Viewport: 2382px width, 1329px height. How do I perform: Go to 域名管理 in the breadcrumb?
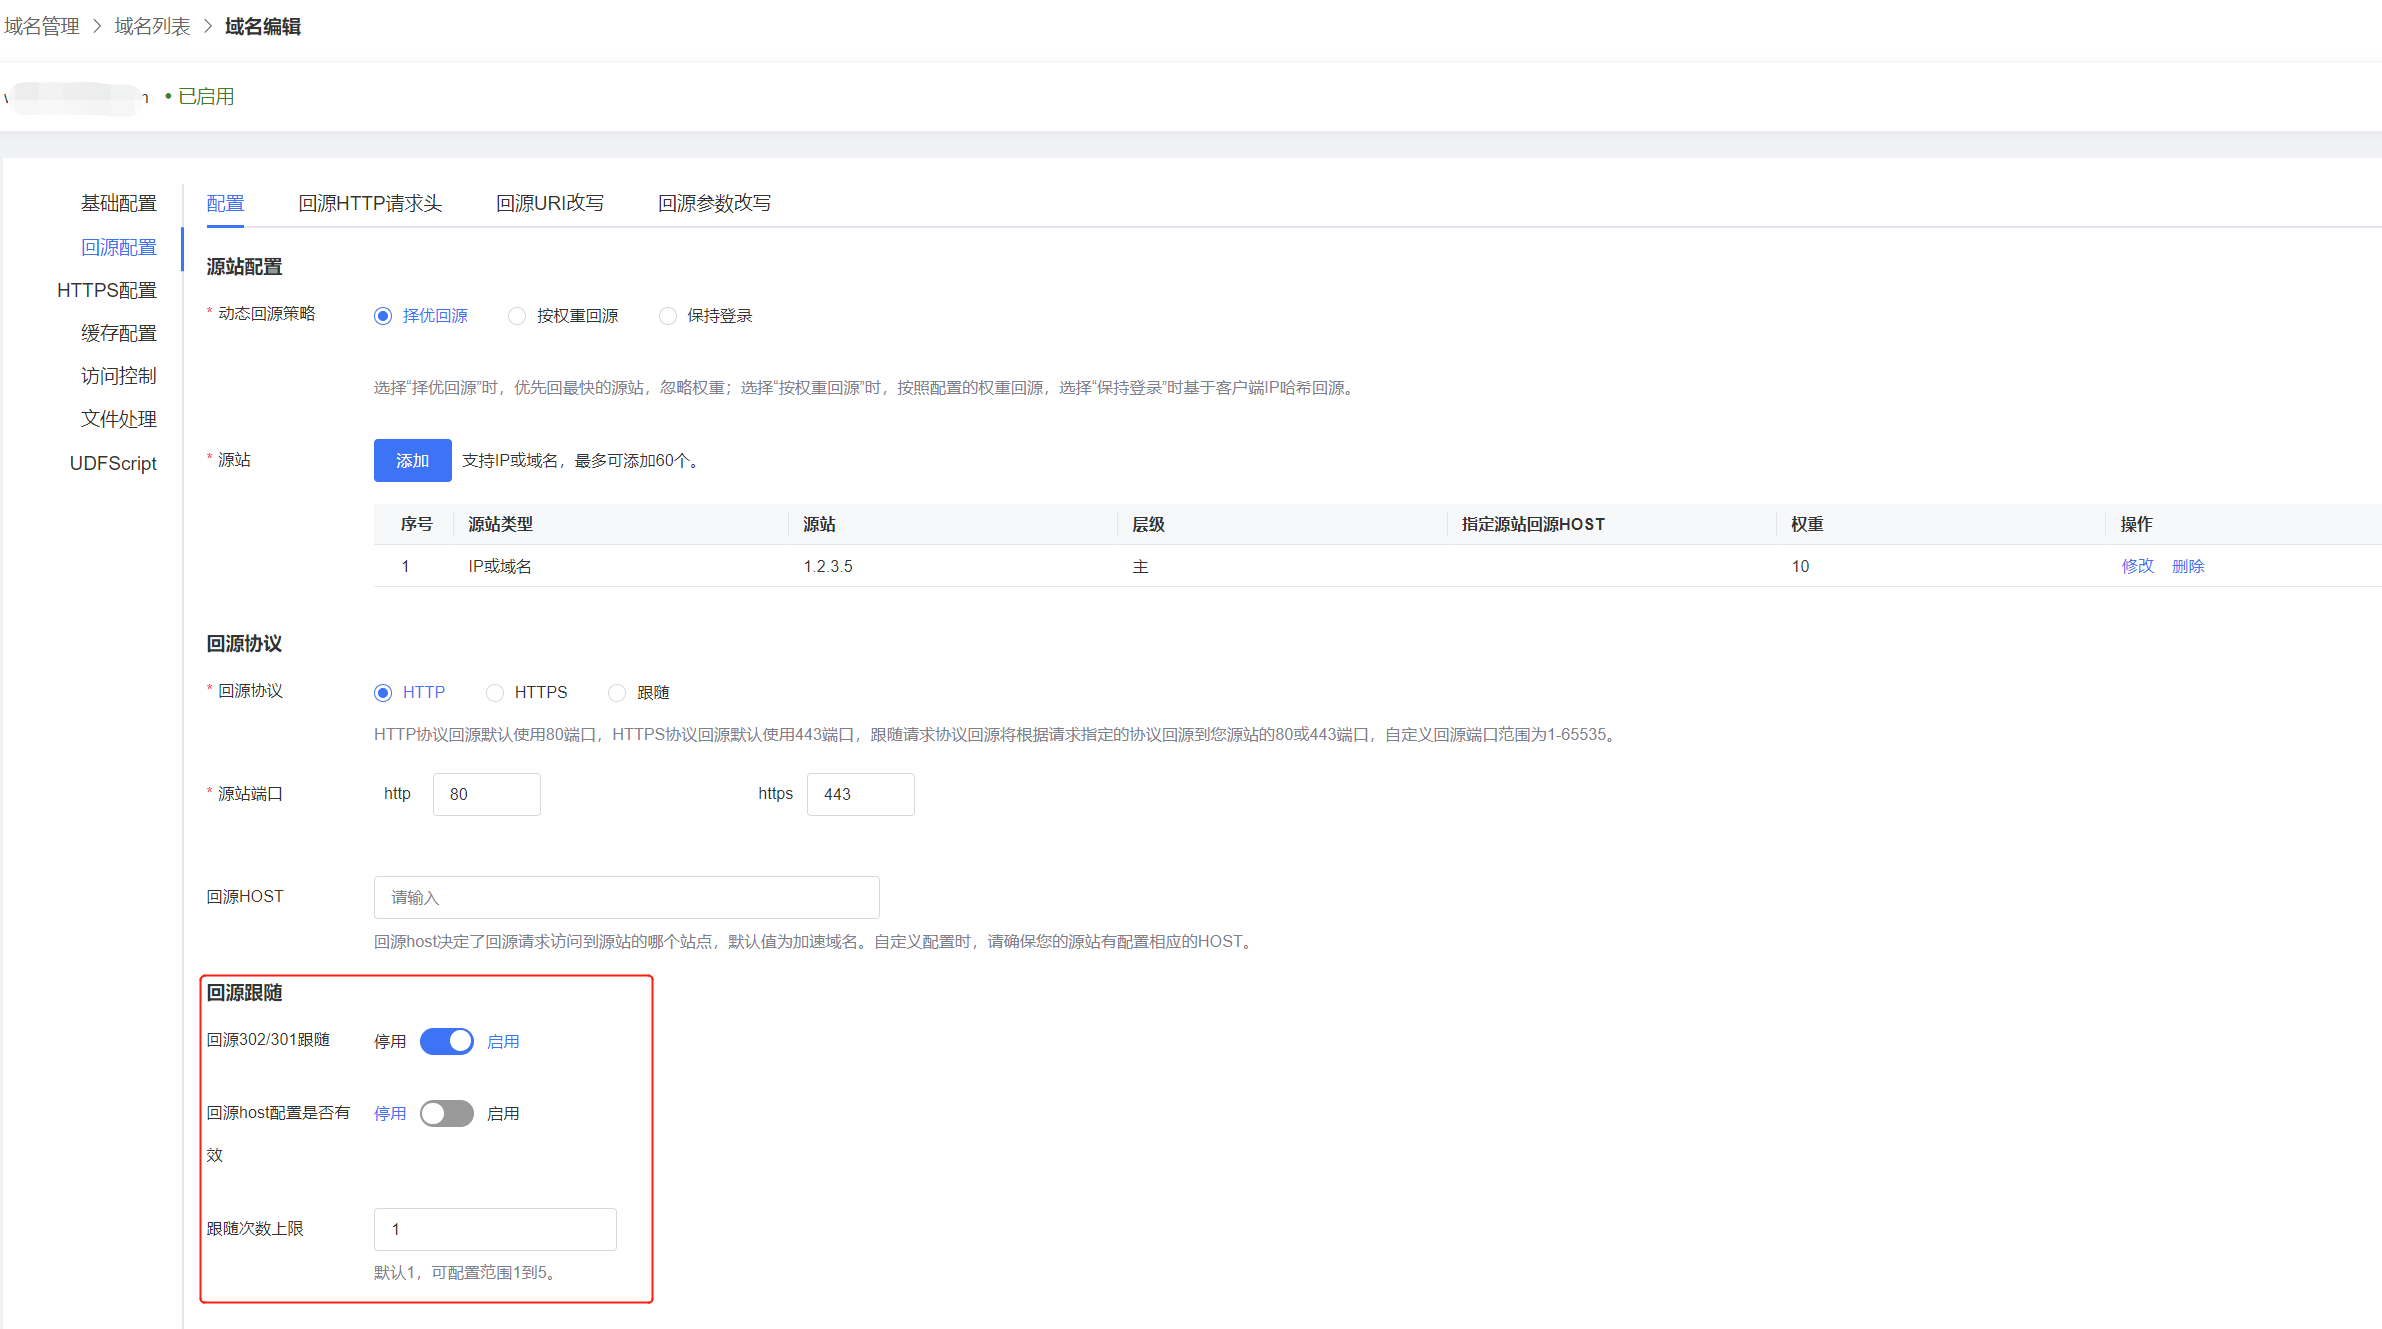click(x=42, y=26)
